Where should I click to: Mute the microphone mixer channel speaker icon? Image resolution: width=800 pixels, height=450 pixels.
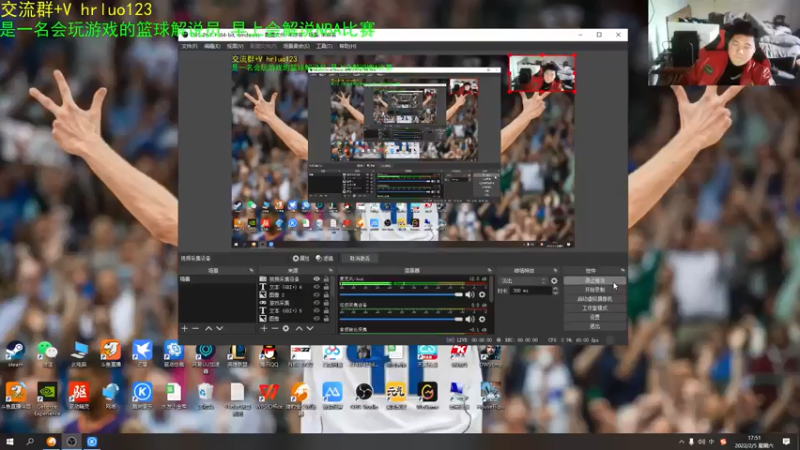[469, 294]
